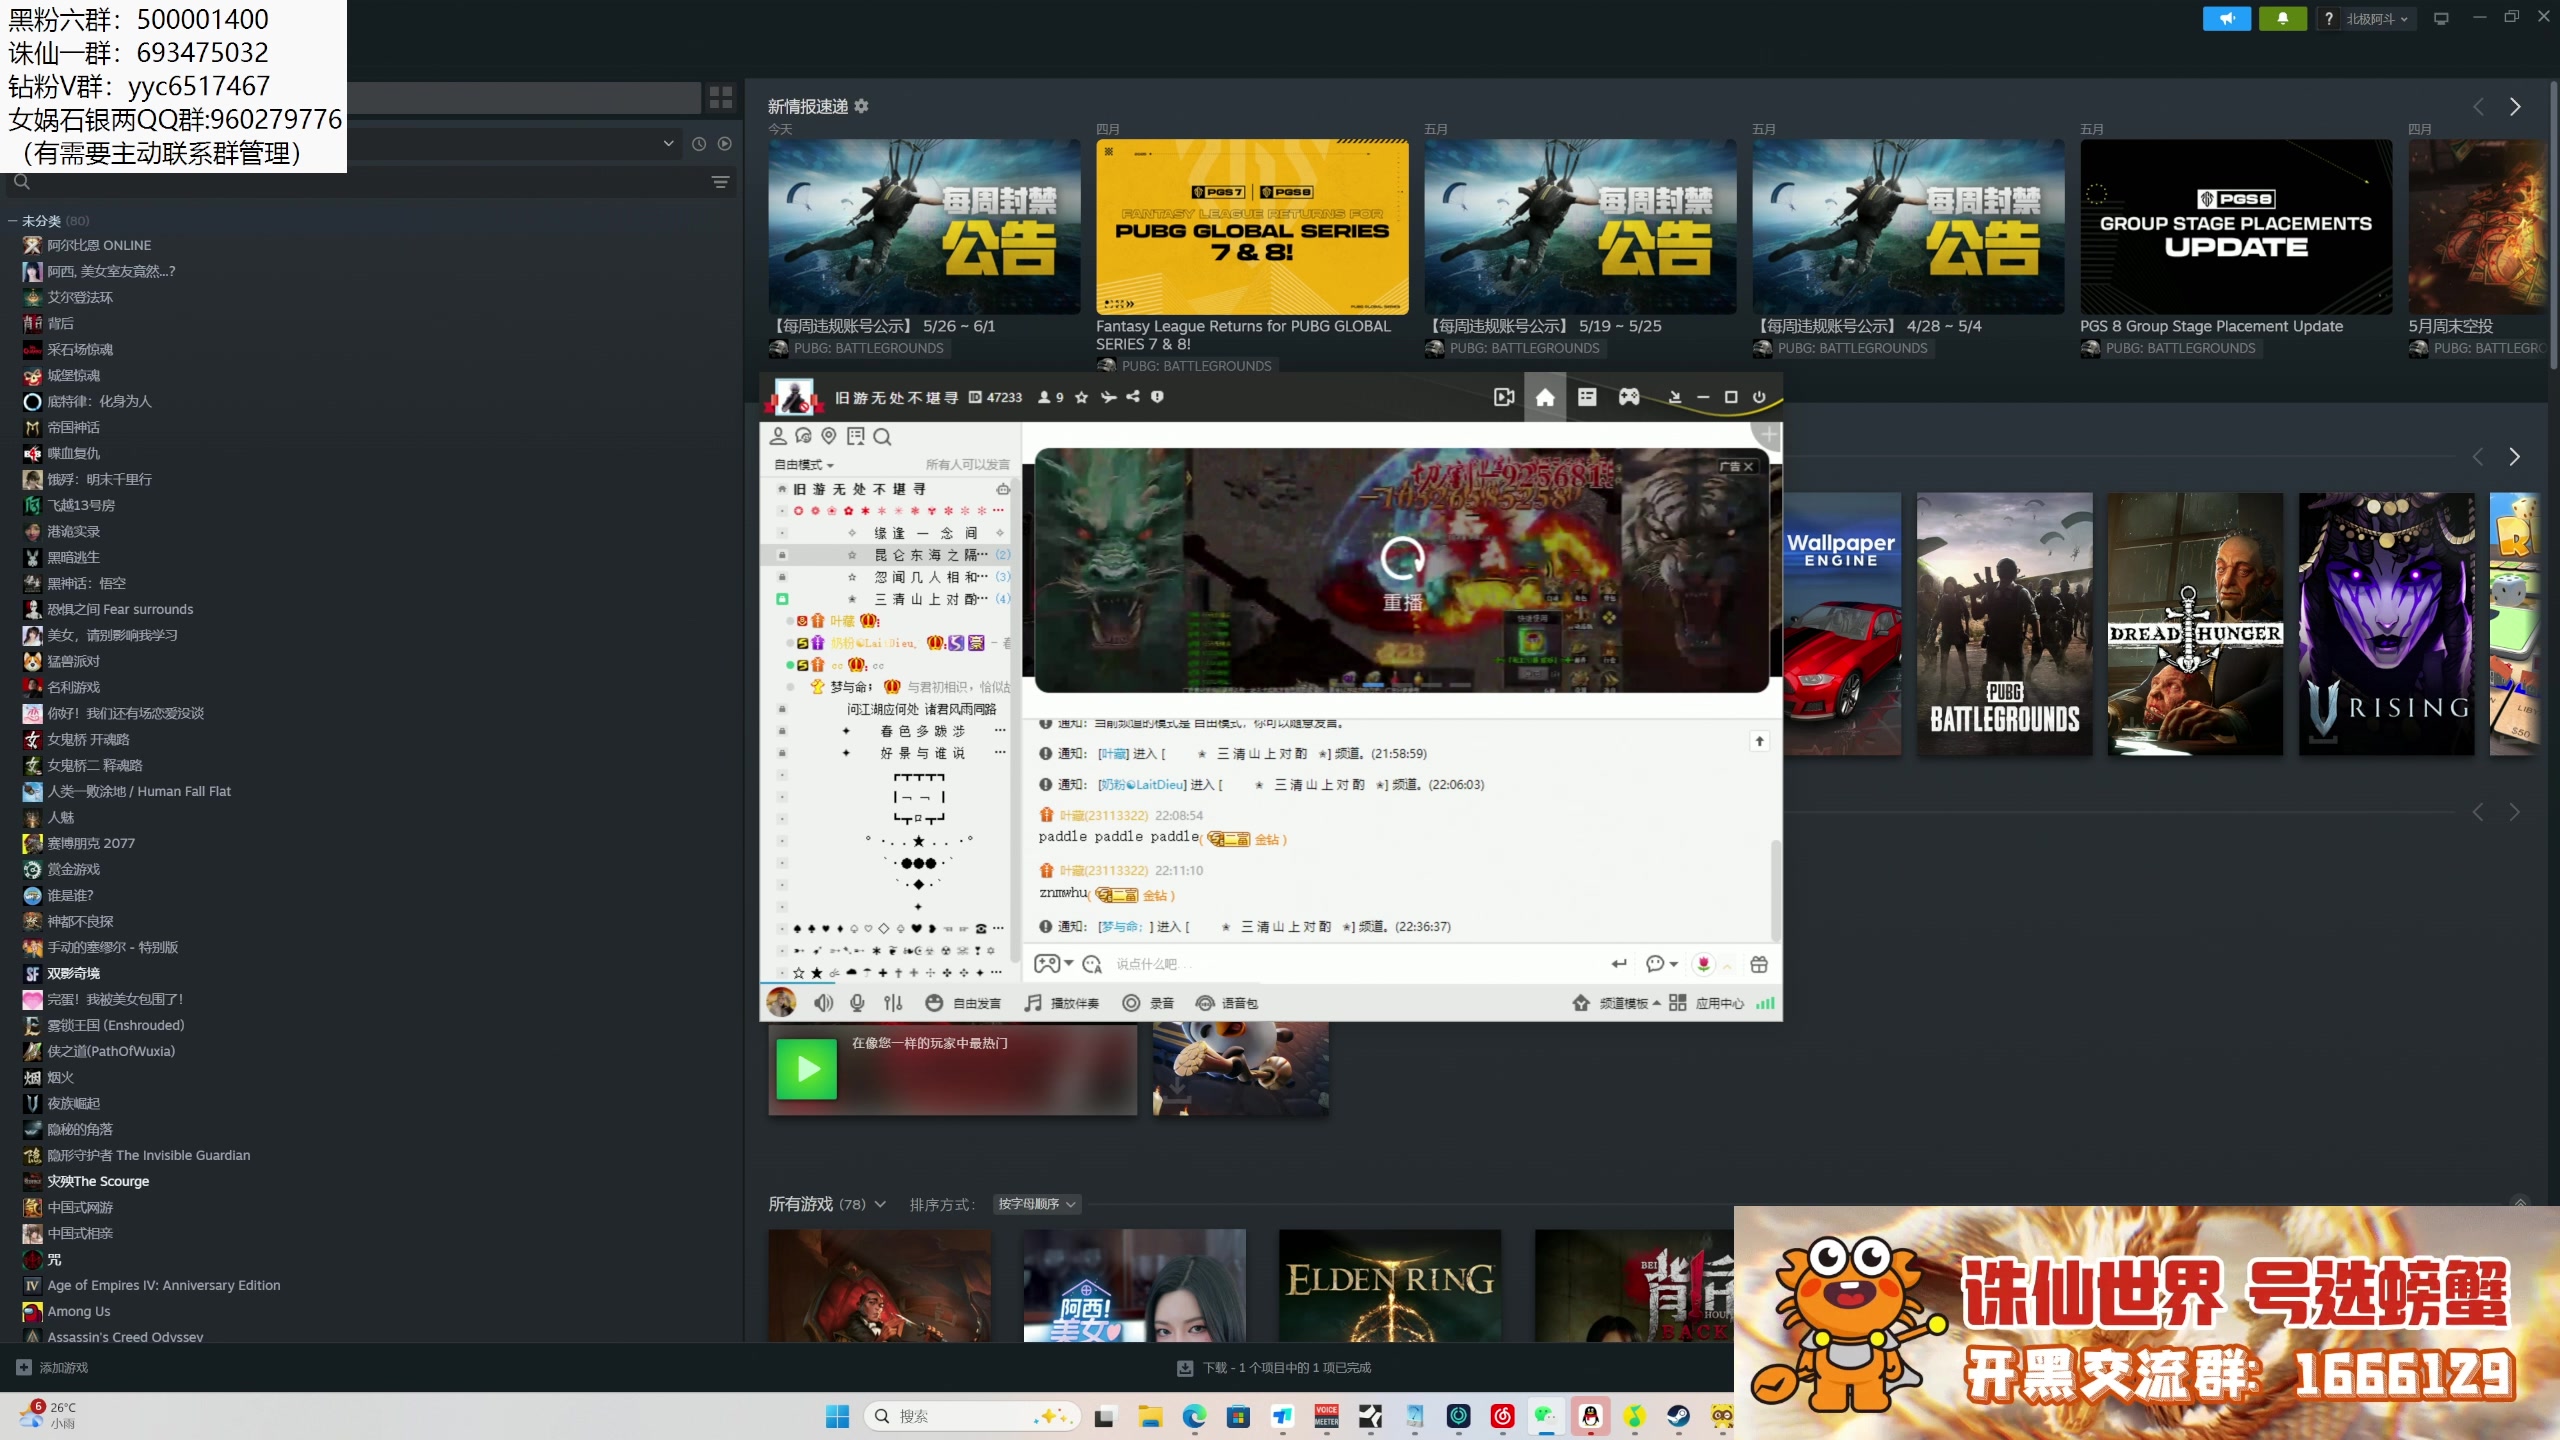Open YY gift box icon

1759,964
